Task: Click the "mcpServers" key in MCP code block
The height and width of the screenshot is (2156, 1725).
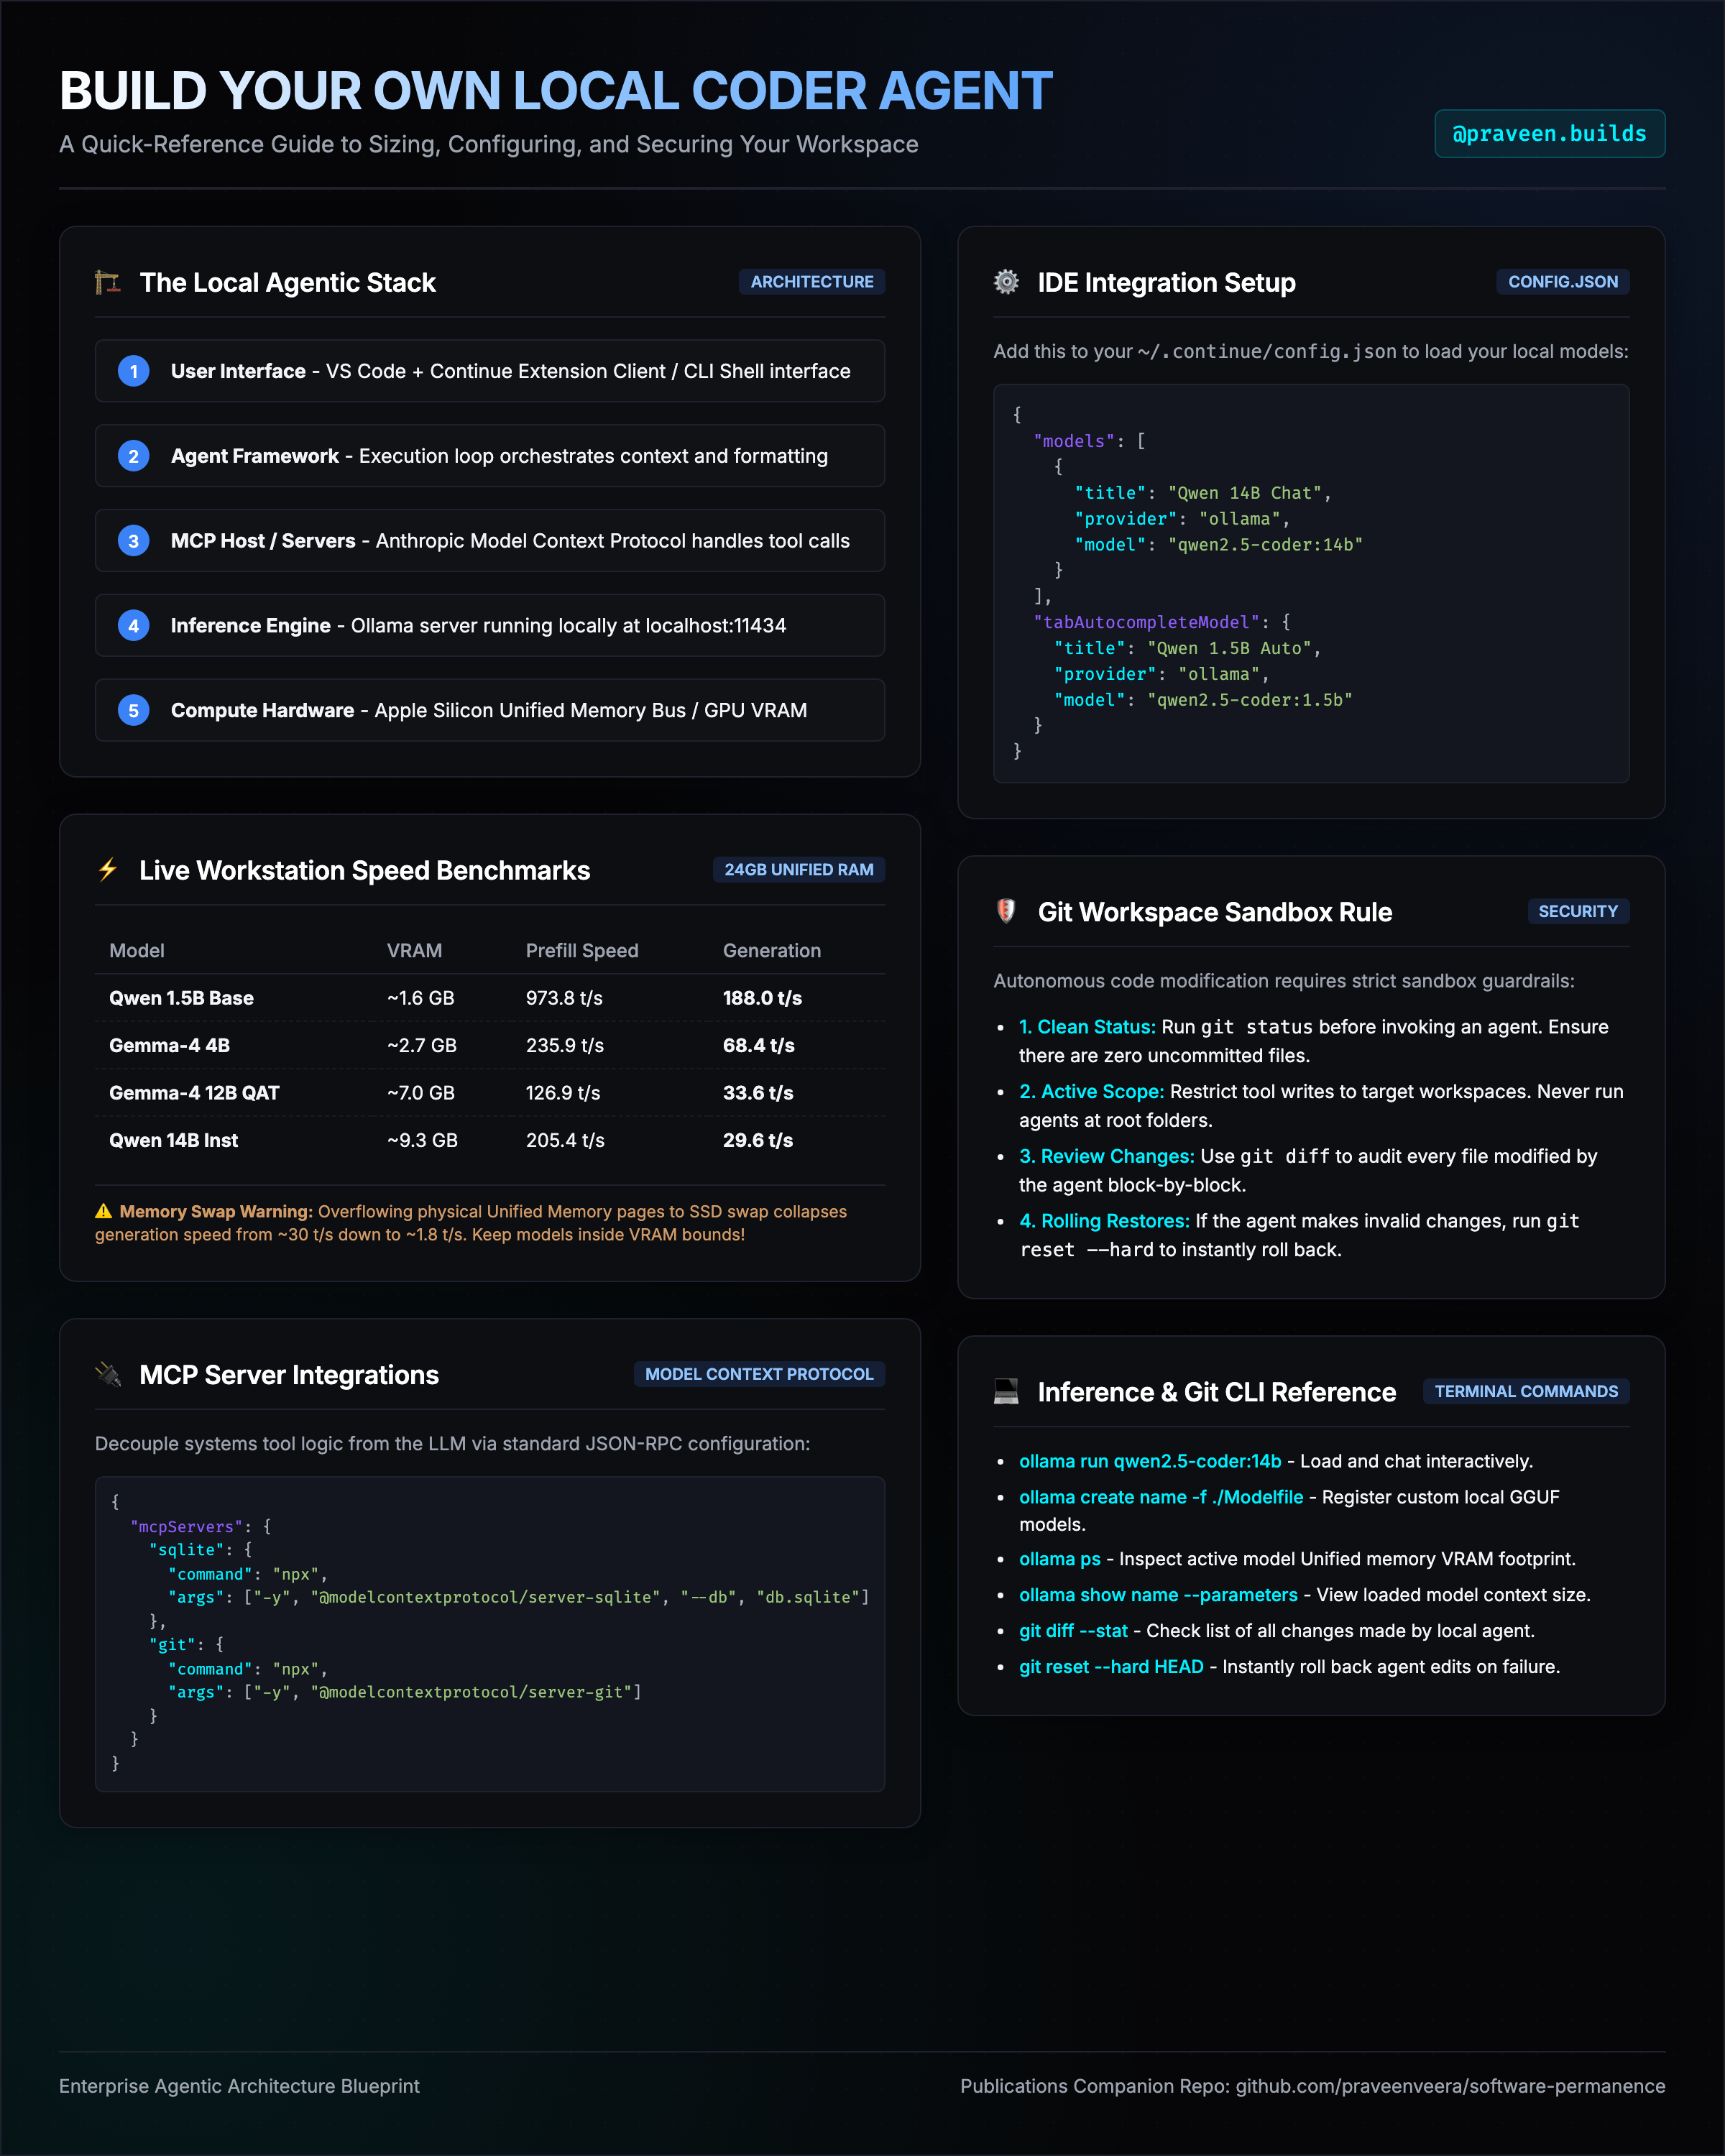Action: pyautogui.click(x=187, y=1526)
